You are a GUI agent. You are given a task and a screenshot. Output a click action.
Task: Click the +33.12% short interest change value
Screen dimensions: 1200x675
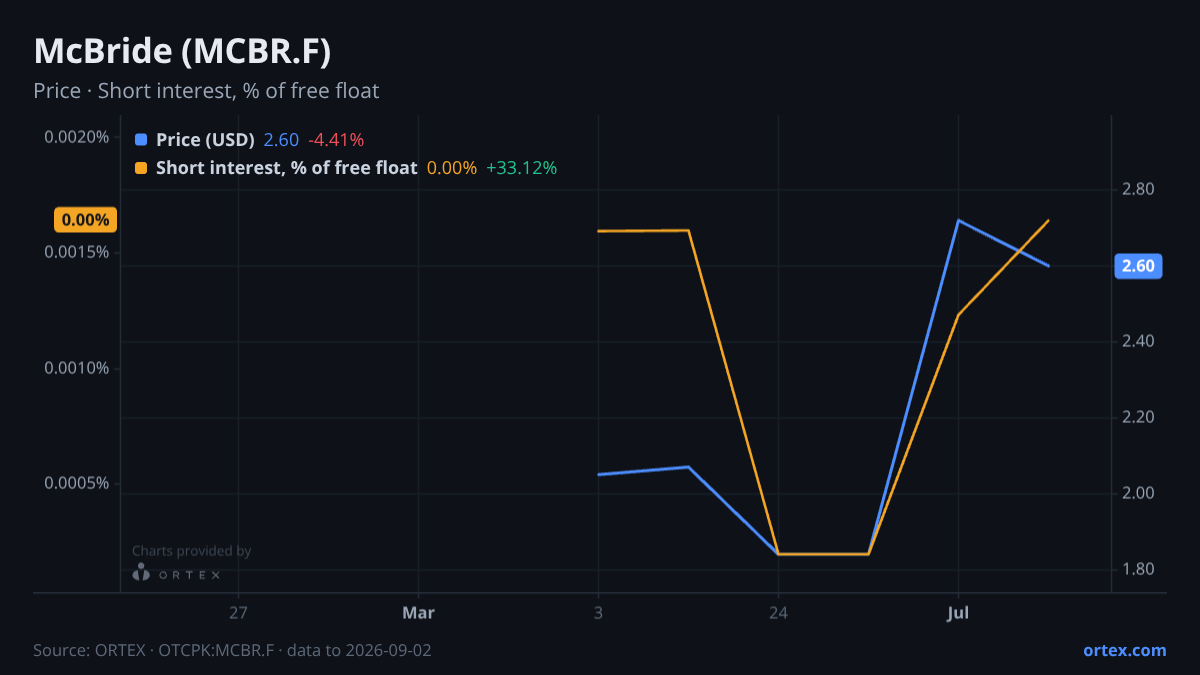point(521,168)
